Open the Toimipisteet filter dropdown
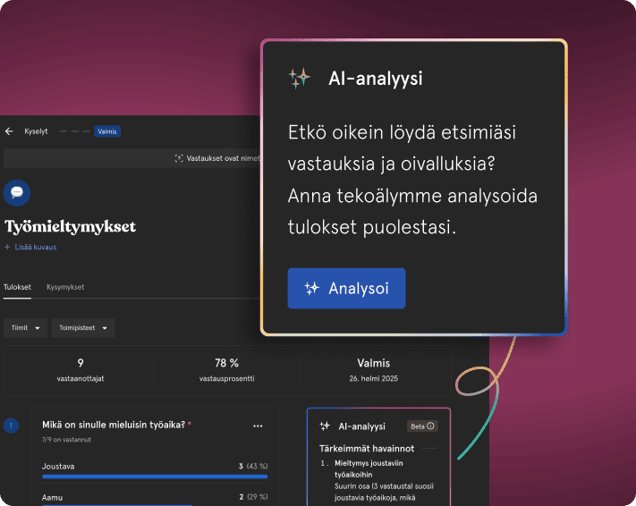The image size is (636, 506). (83, 328)
